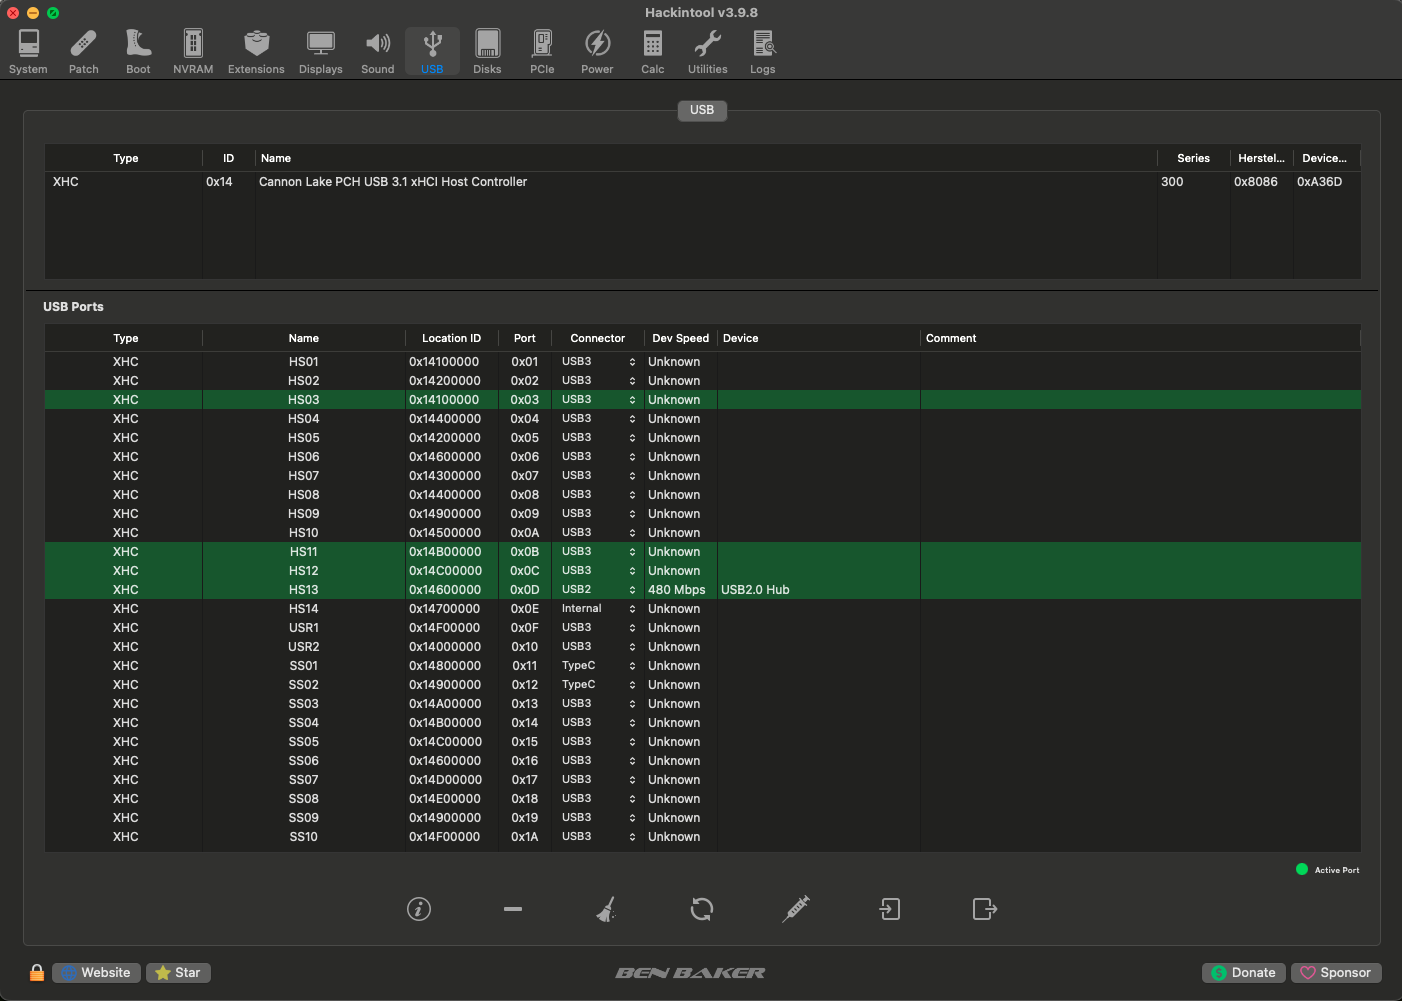Viewport: 1402px width, 1001px height.
Task: Click the Sponsor button
Action: tap(1336, 973)
